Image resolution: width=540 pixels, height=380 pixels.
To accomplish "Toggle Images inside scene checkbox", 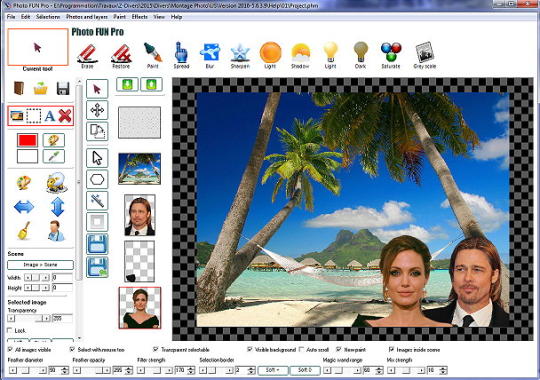I will pyautogui.click(x=391, y=349).
